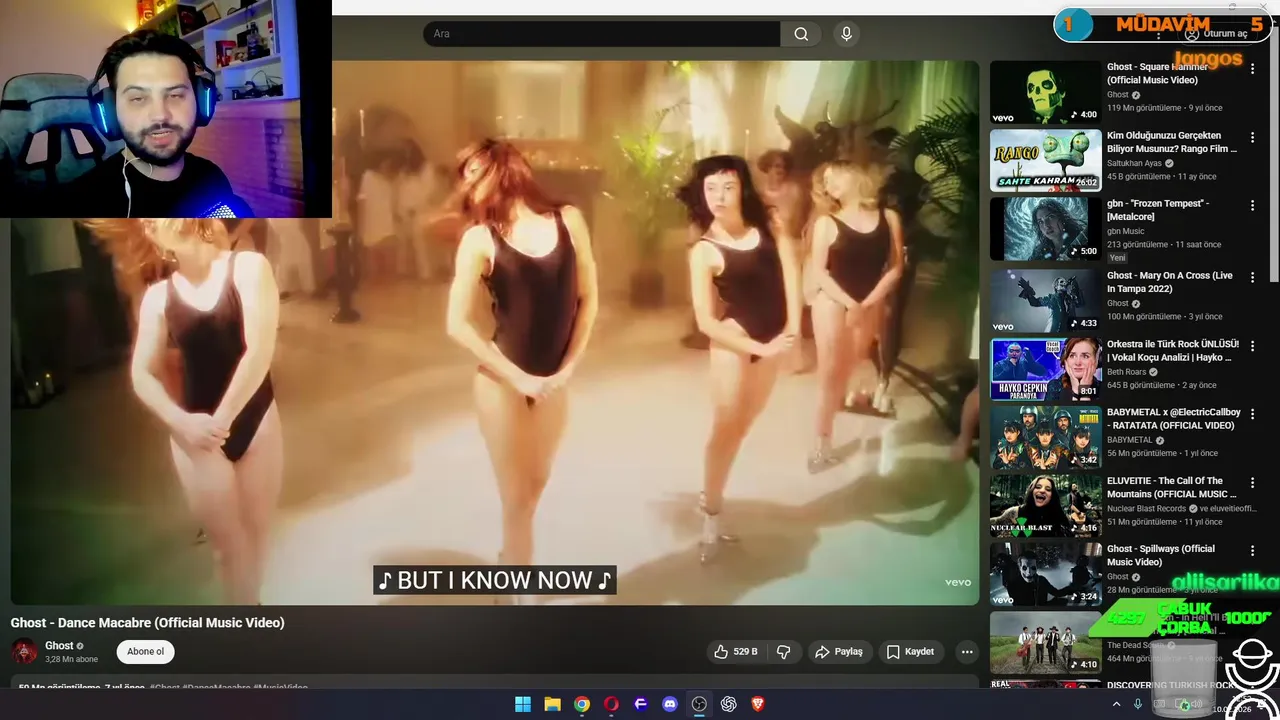Image resolution: width=1280 pixels, height=720 pixels.
Task: Click title ELUVEITIE - The Call Of The Mountains
Action: pos(1172,487)
